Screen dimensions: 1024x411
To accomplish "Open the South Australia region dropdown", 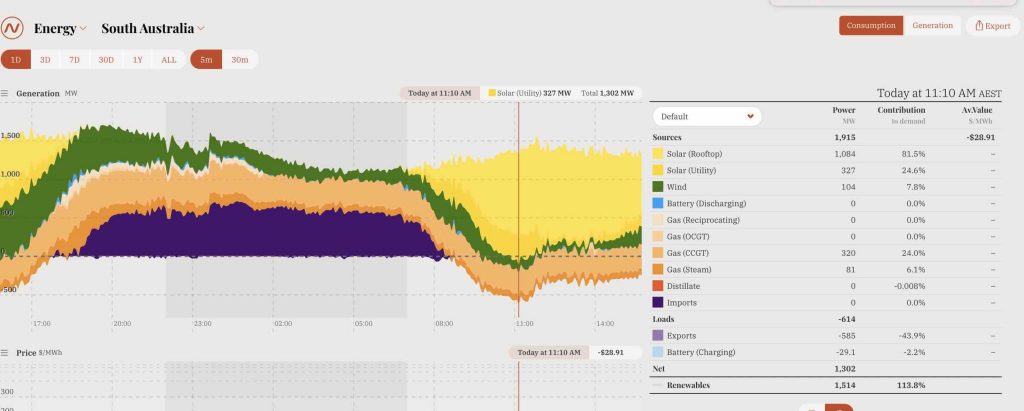I will point(152,28).
